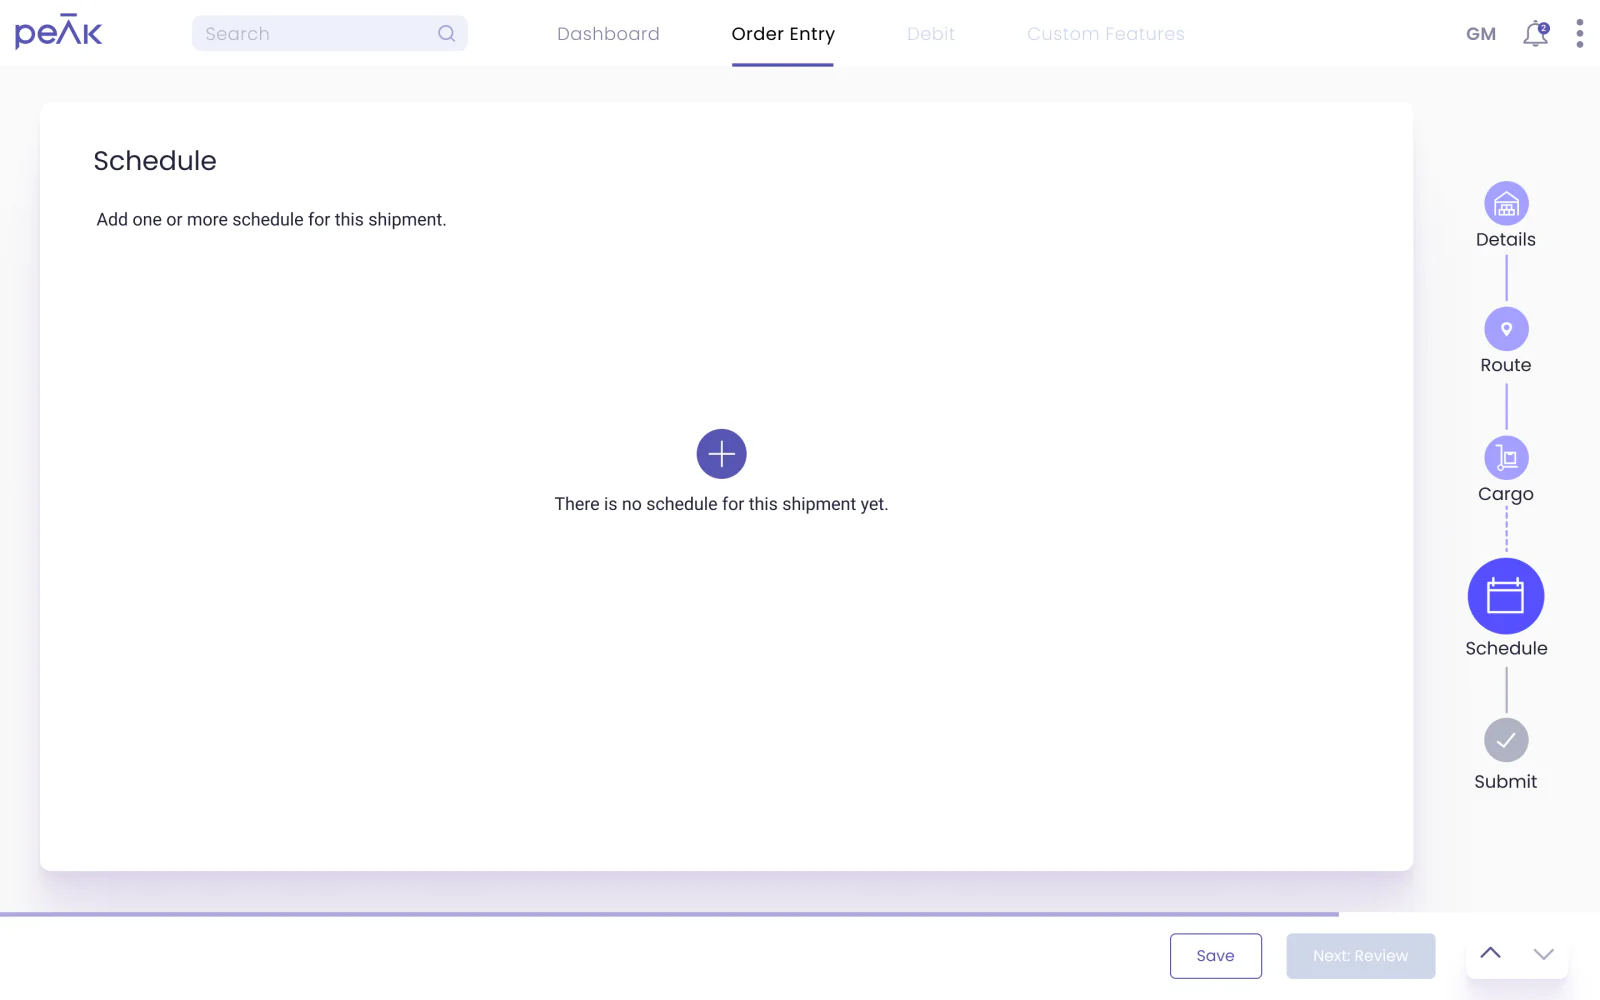Jump to the Submit checkmark step
1600x1000 pixels.
click(1506, 741)
